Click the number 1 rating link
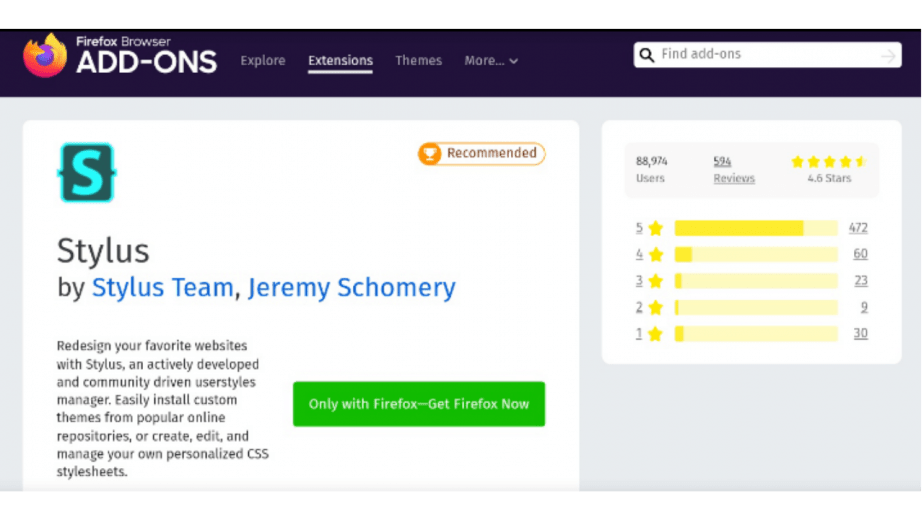This screenshot has width=924, height=520. (639, 334)
